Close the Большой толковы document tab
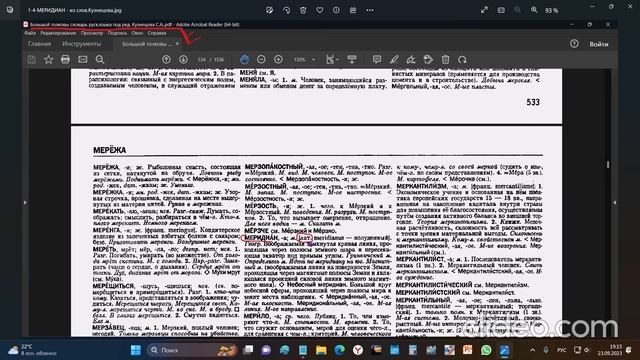This screenshot has height=360, width=640. point(177,44)
